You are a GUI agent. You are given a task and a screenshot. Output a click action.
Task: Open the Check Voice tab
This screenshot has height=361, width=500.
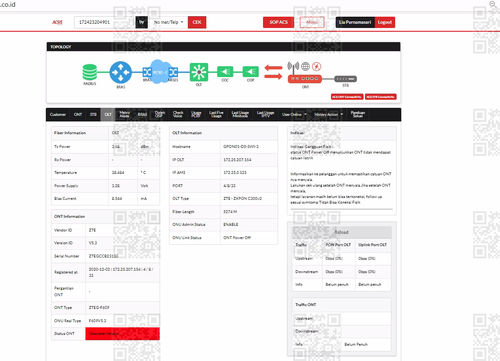click(178, 114)
